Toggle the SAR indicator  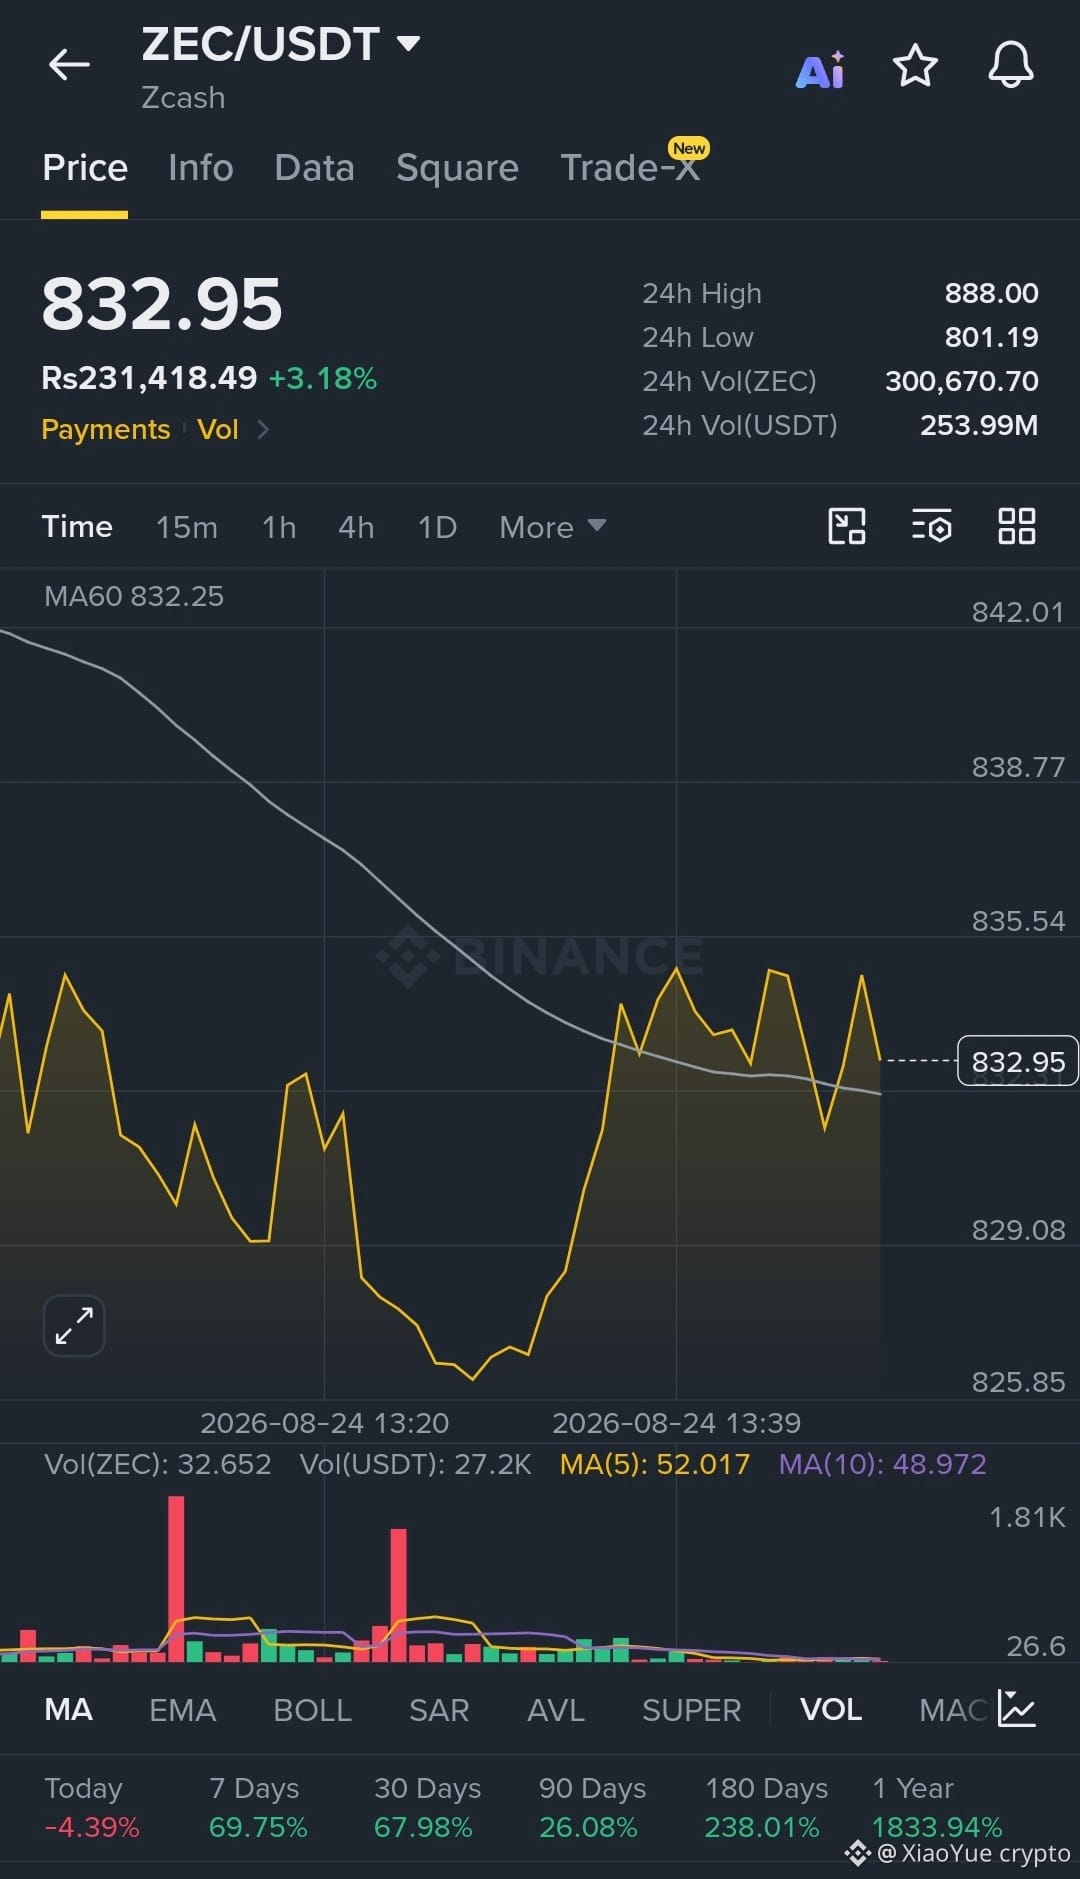[439, 1709]
